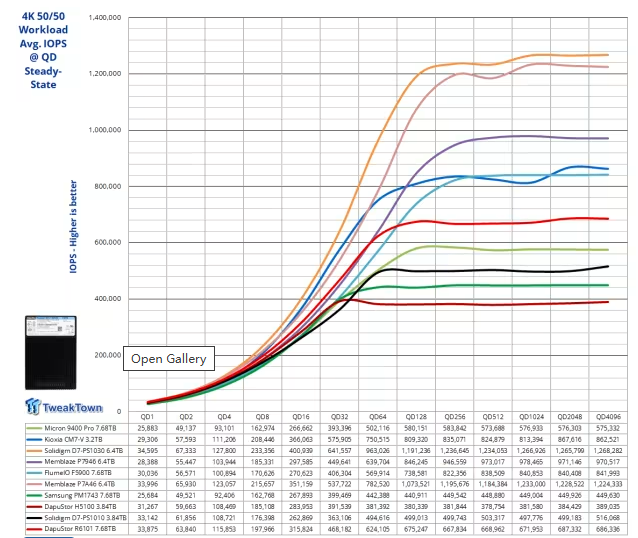Click the value 33,875 in DapuStor R6101 row

pos(147,529)
